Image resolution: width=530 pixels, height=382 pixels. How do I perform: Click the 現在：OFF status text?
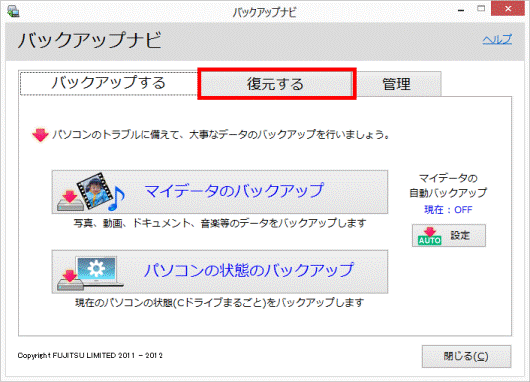tap(448, 210)
